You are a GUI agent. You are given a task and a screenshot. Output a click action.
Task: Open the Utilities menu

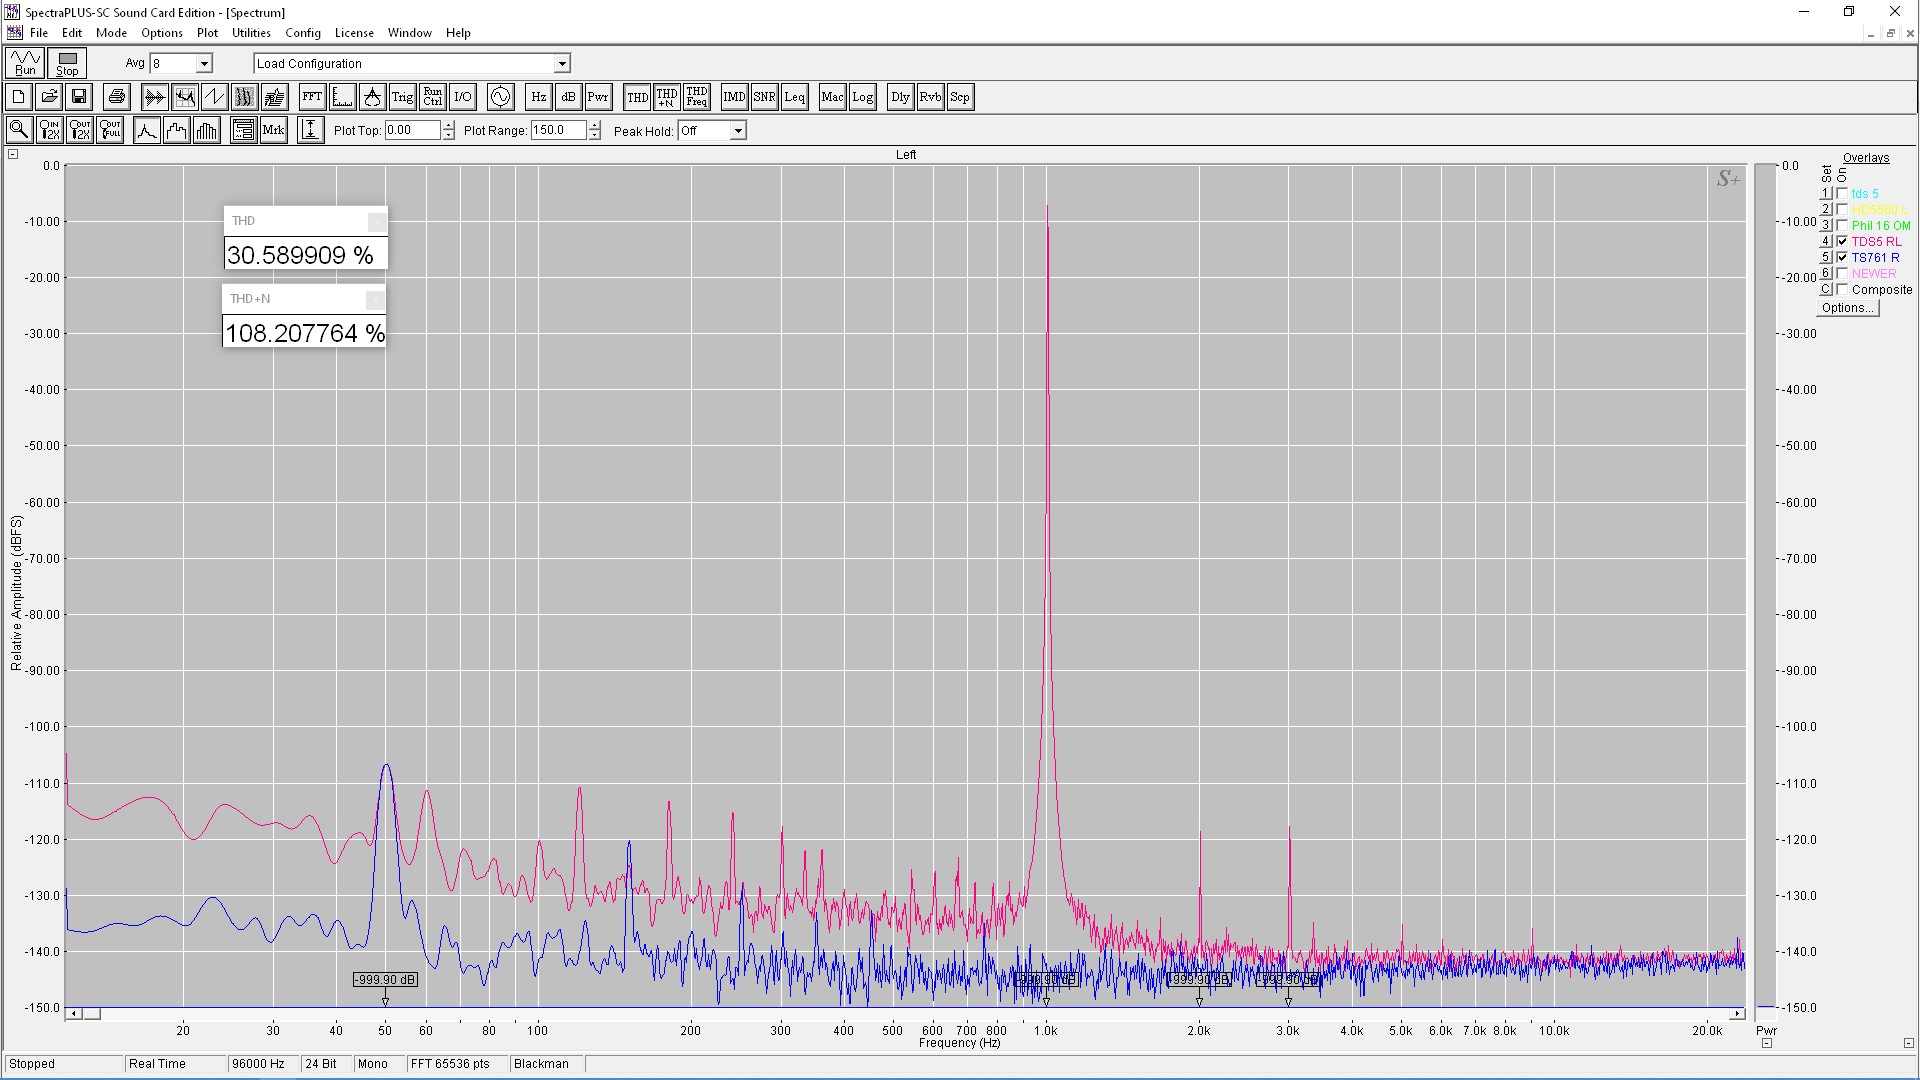[x=251, y=33]
